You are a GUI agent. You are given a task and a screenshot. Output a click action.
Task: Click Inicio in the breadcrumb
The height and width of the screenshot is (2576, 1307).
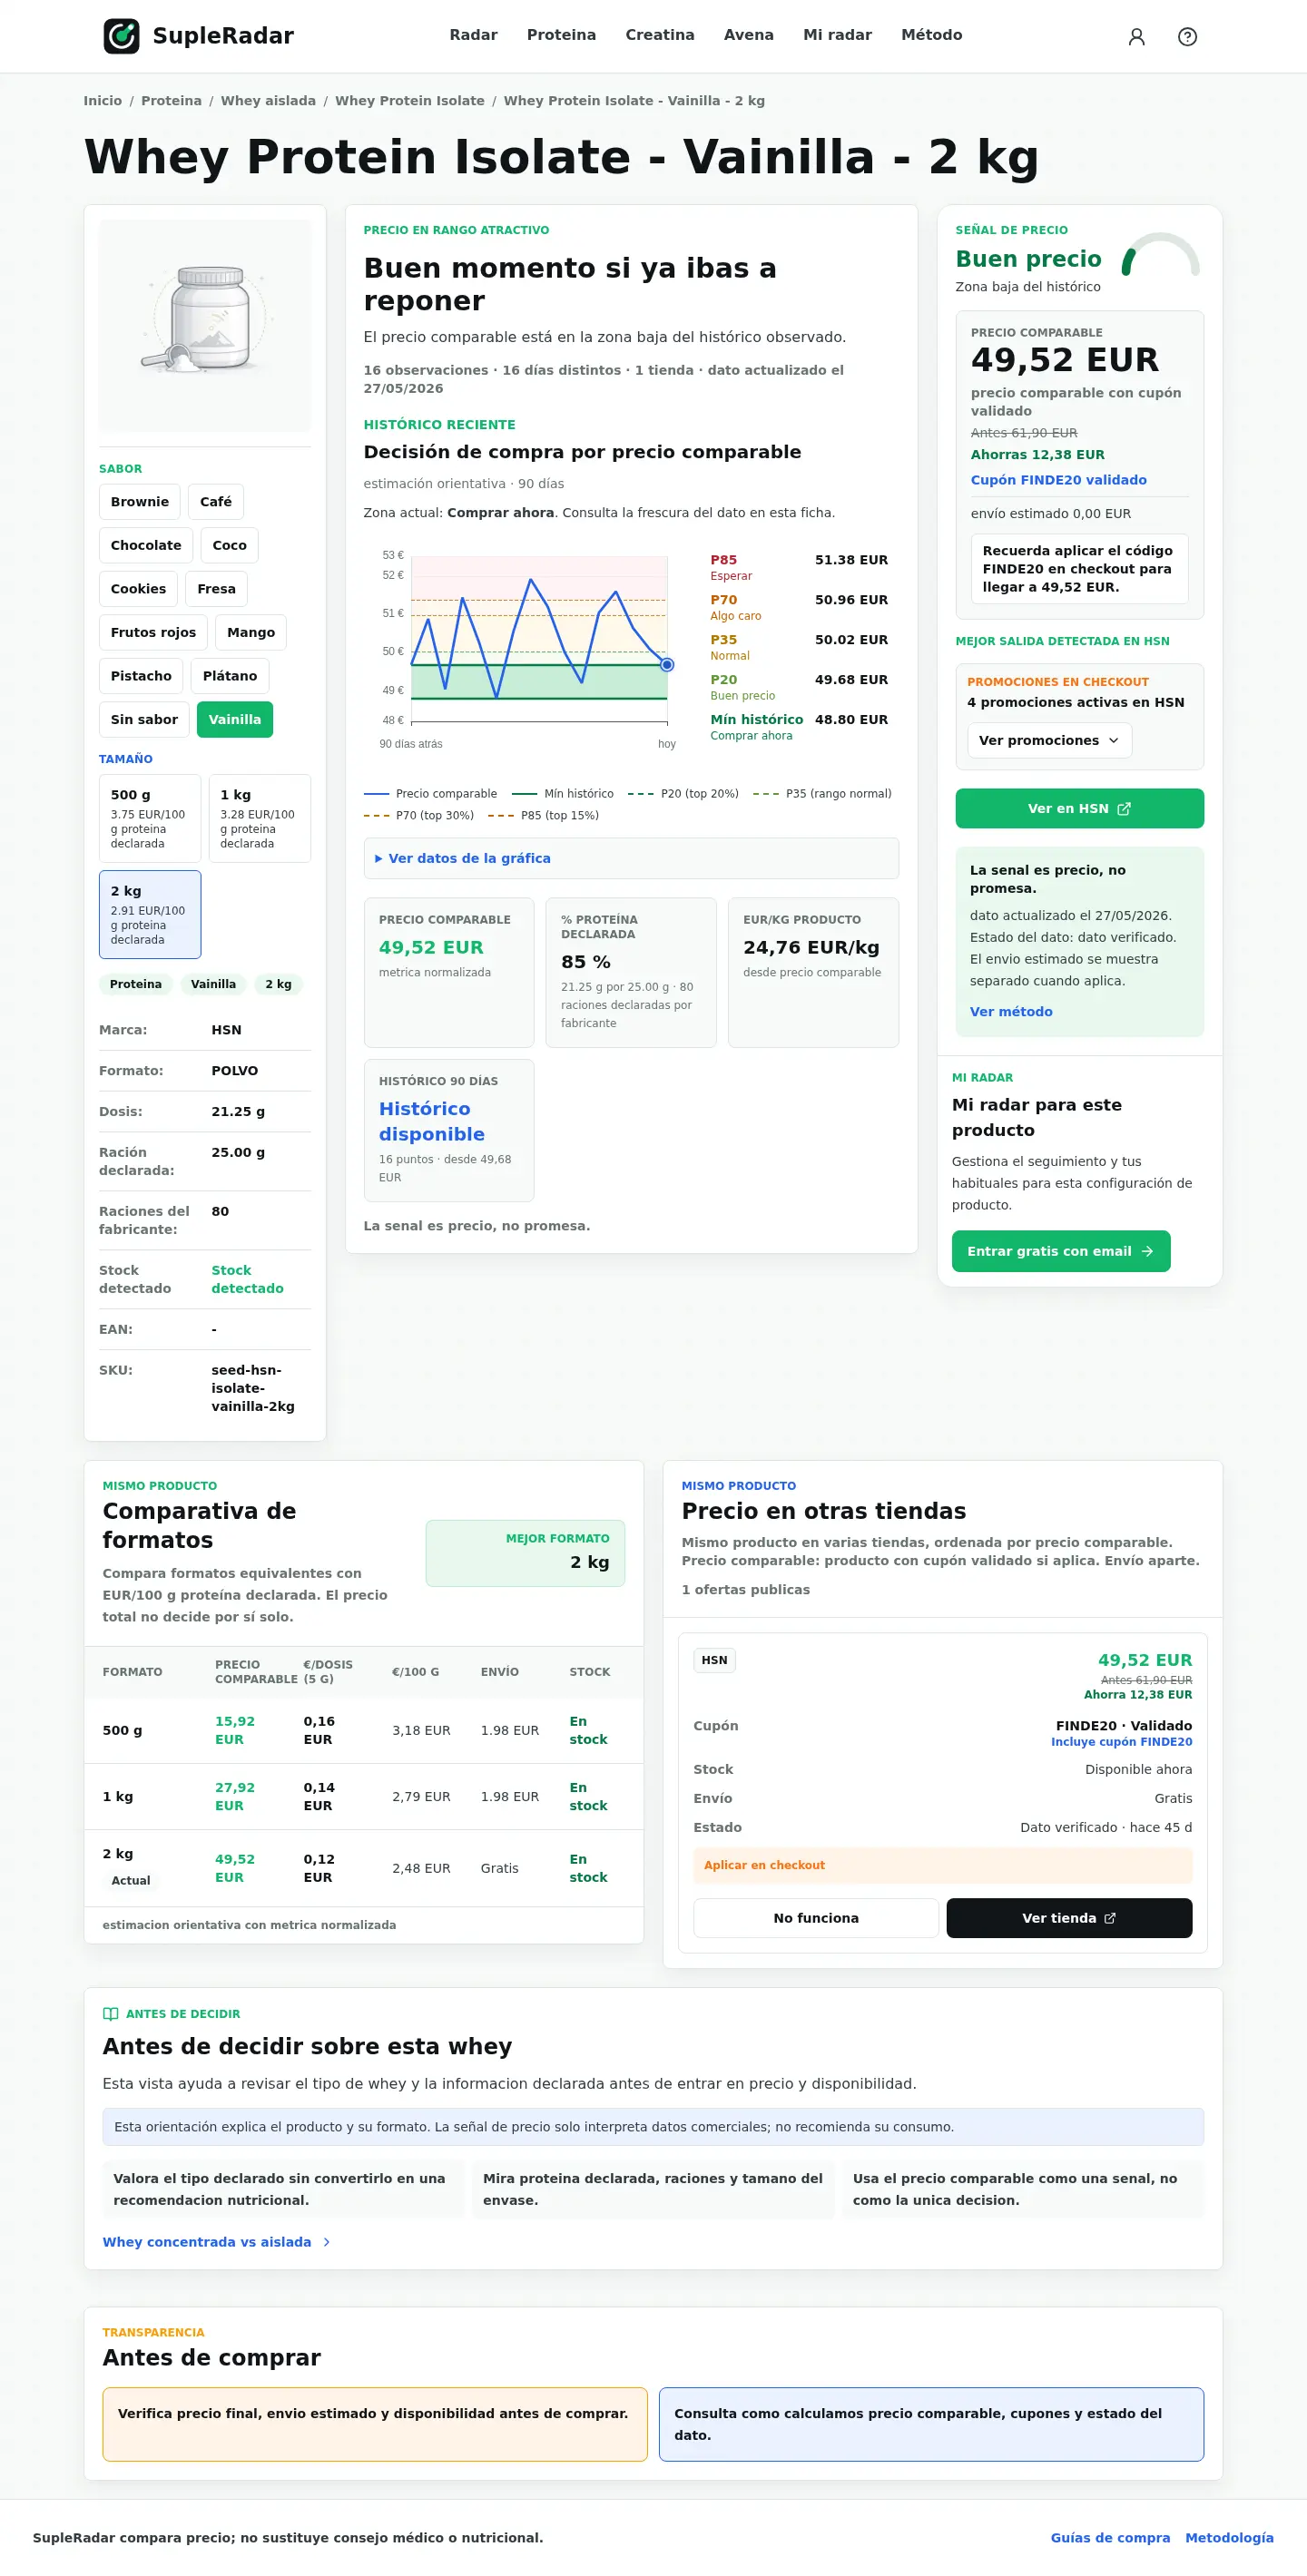[x=103, y=101]
